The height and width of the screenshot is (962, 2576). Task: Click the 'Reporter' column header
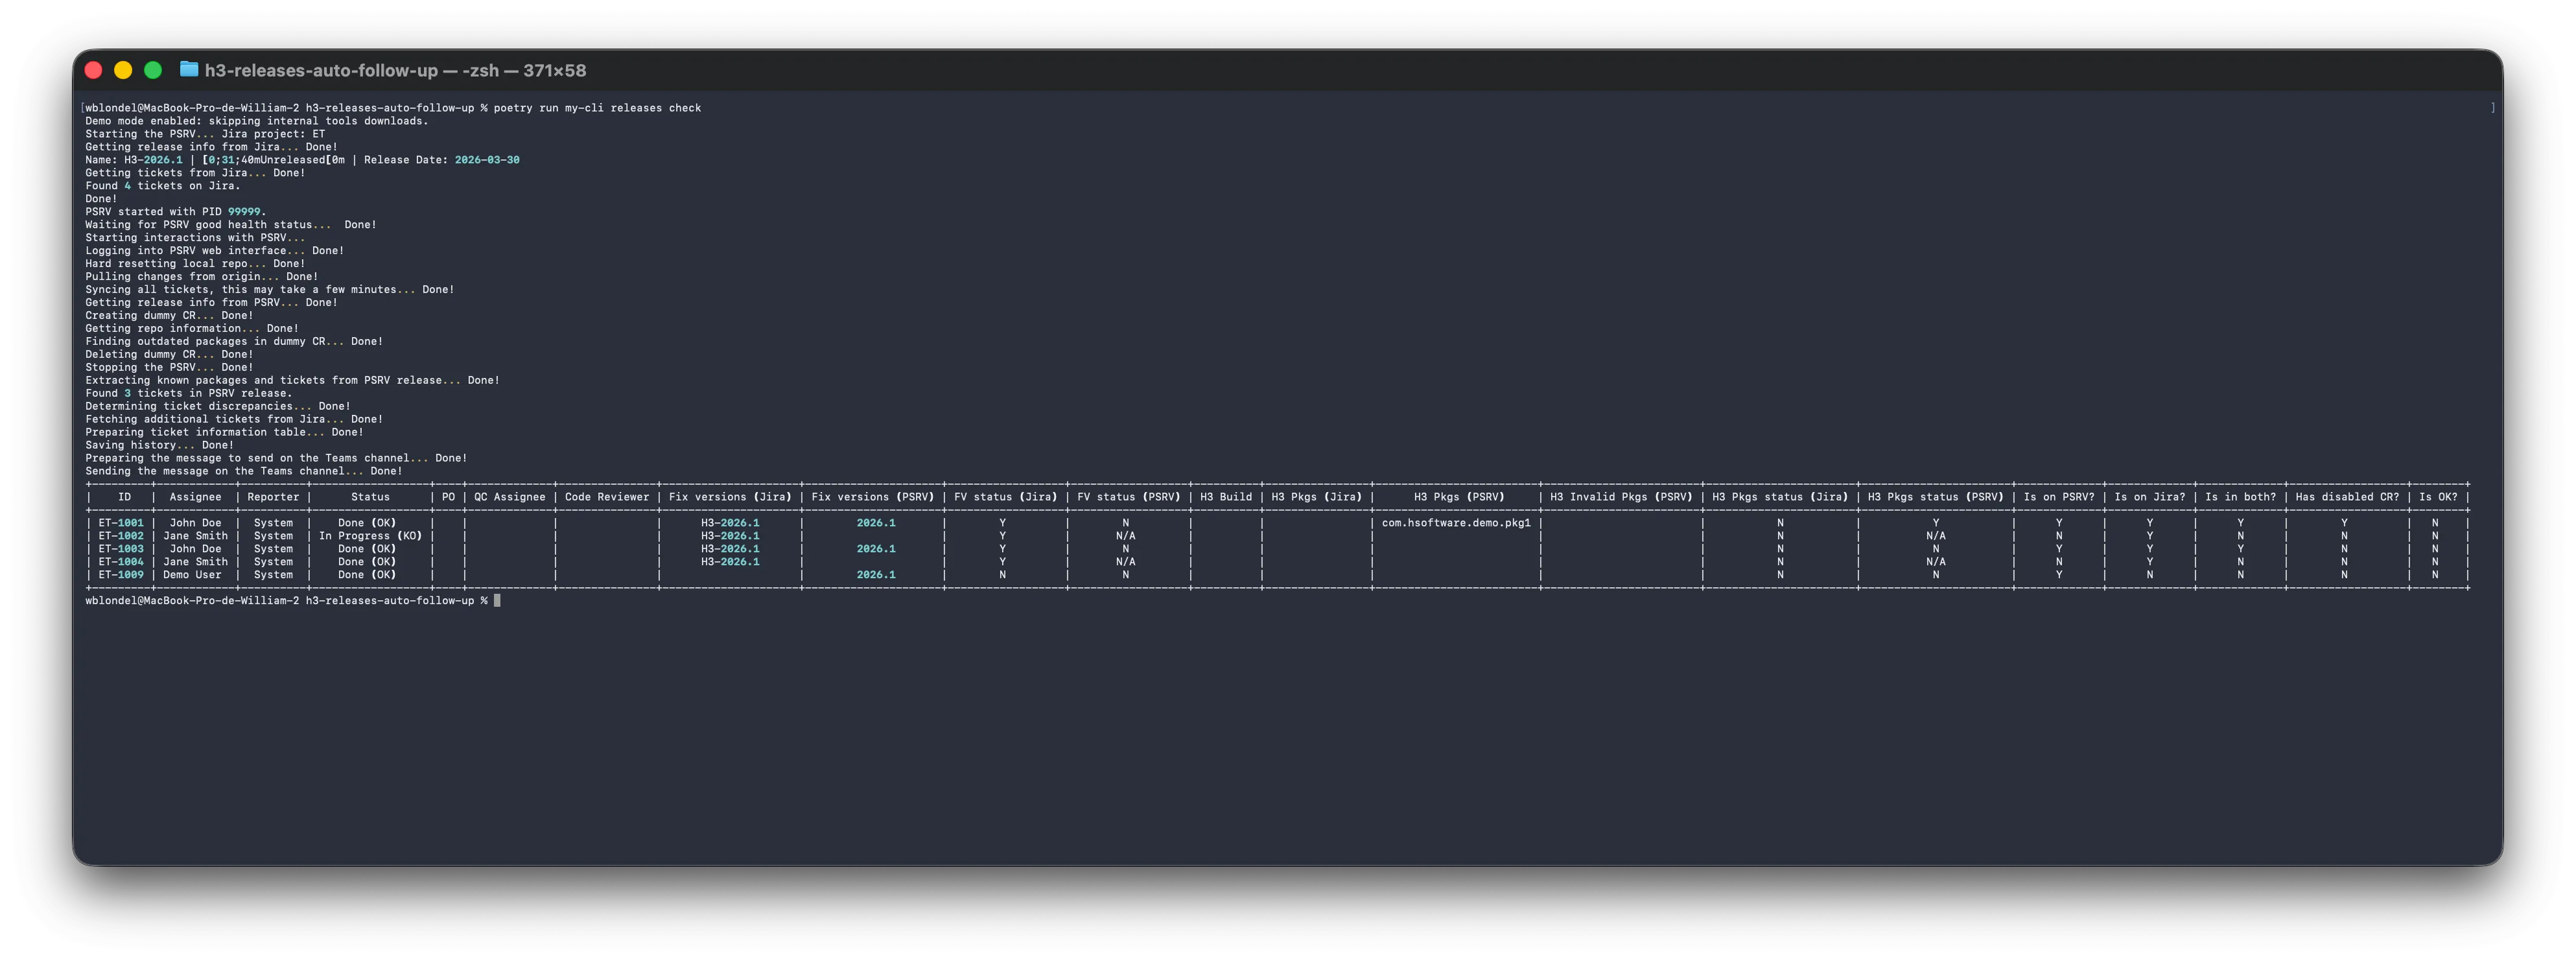(x=273, y=497)
